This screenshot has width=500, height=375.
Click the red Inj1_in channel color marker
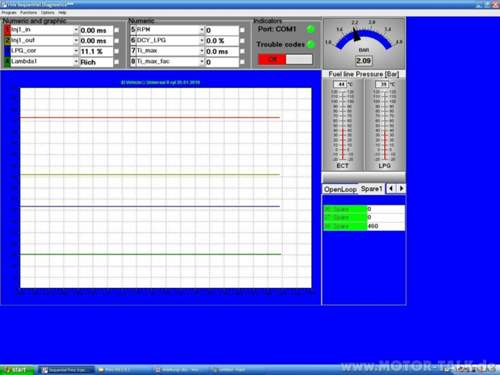tap(7, 30)
